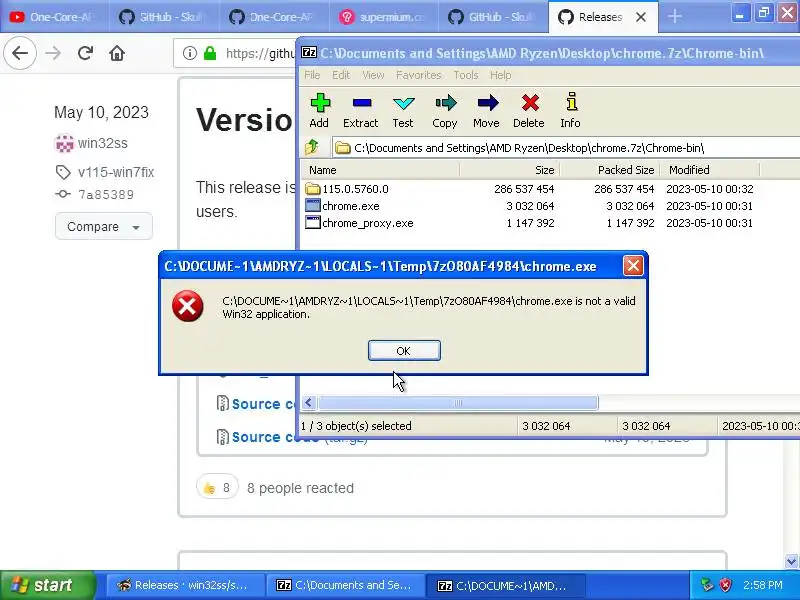Run the Test archive tool
800x600 pixels.
click(403, 111)
